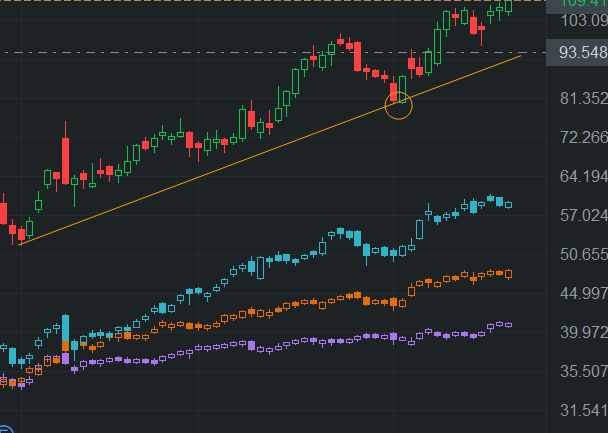Click the 81.352 price axis label

[x=578, y=98]
